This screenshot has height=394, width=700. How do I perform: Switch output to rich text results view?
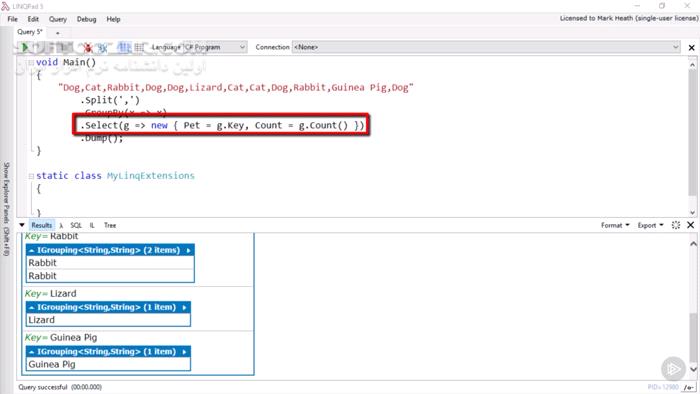pyautogui.click(x=124, y=47)
